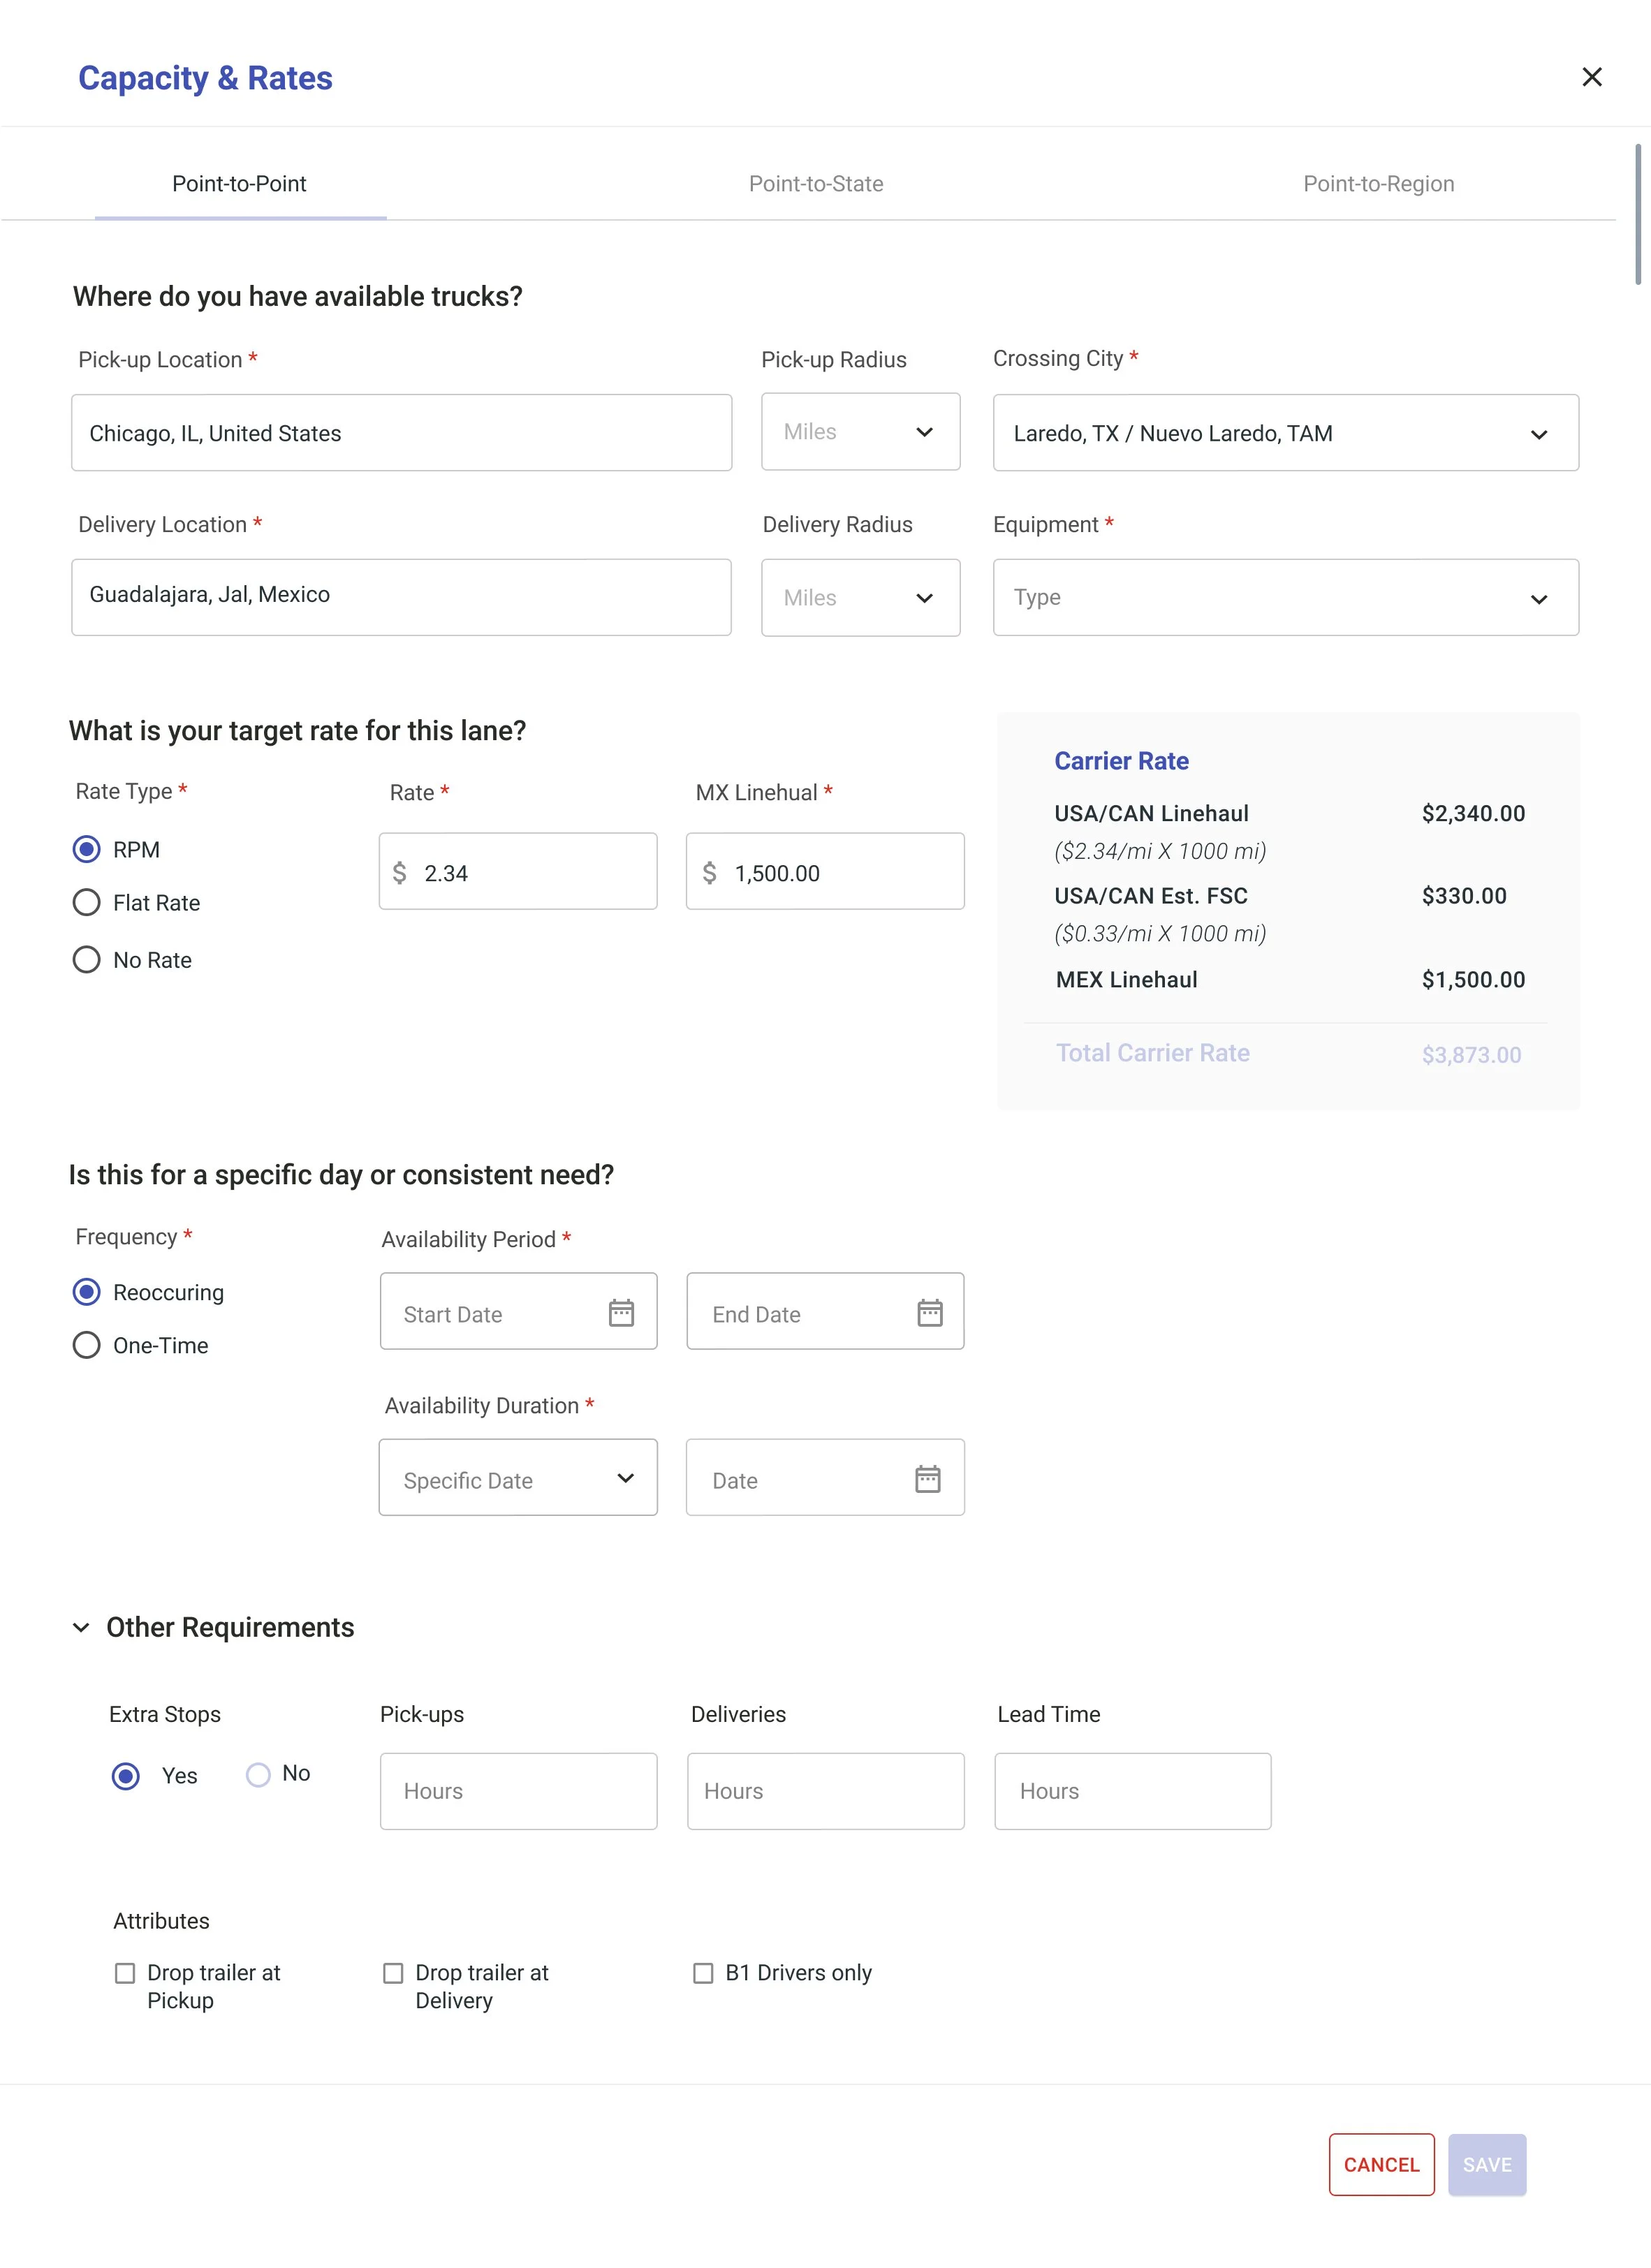
Task: Enable Drop trailer at Pickup checkbox
Action: click(x=125, y=1973)
